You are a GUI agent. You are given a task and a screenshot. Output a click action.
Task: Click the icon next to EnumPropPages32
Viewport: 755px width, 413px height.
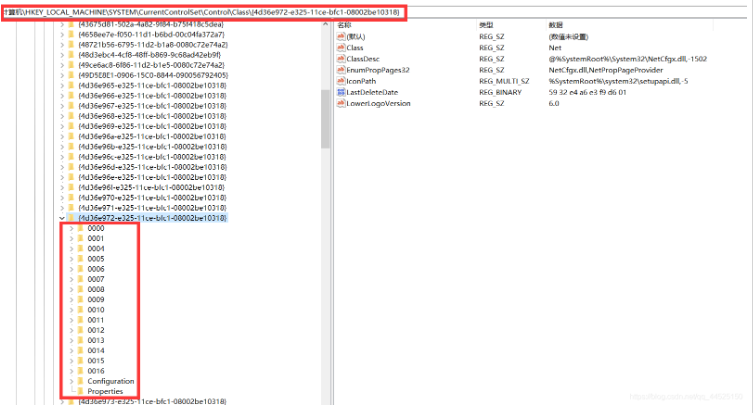[341, 70]
